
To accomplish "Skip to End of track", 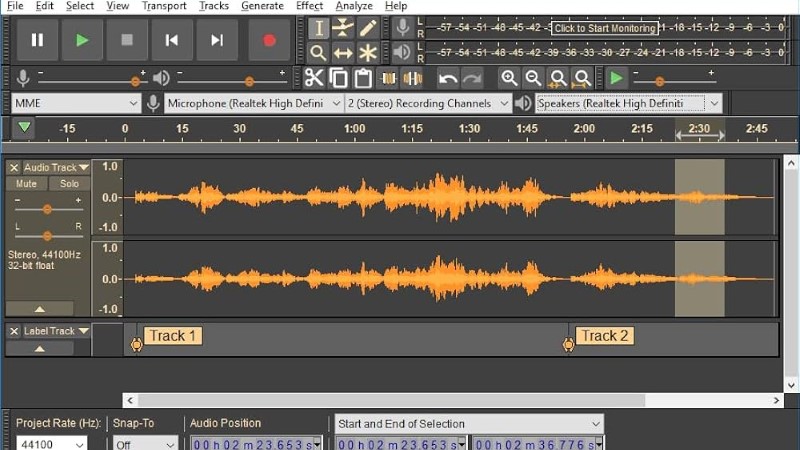I will pos(217,40).
